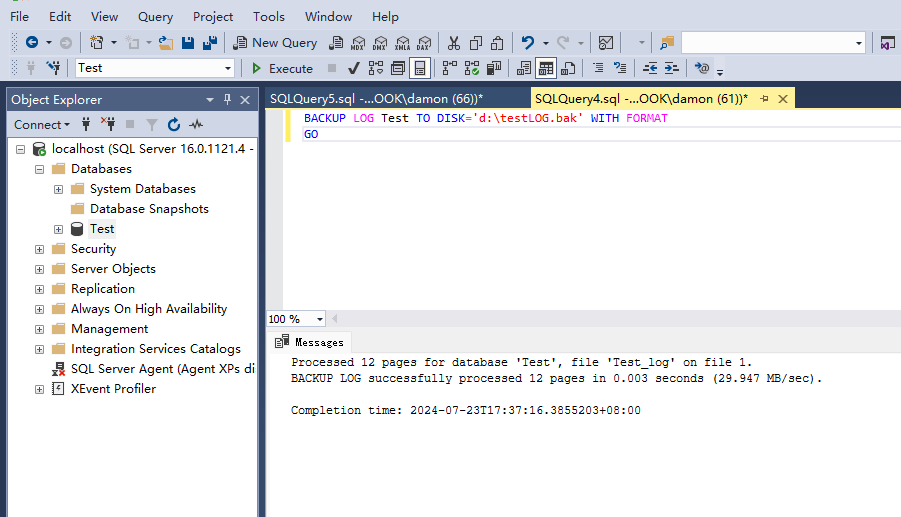
Task: Click the Change Connection plug icon
Action: [53, 68]
